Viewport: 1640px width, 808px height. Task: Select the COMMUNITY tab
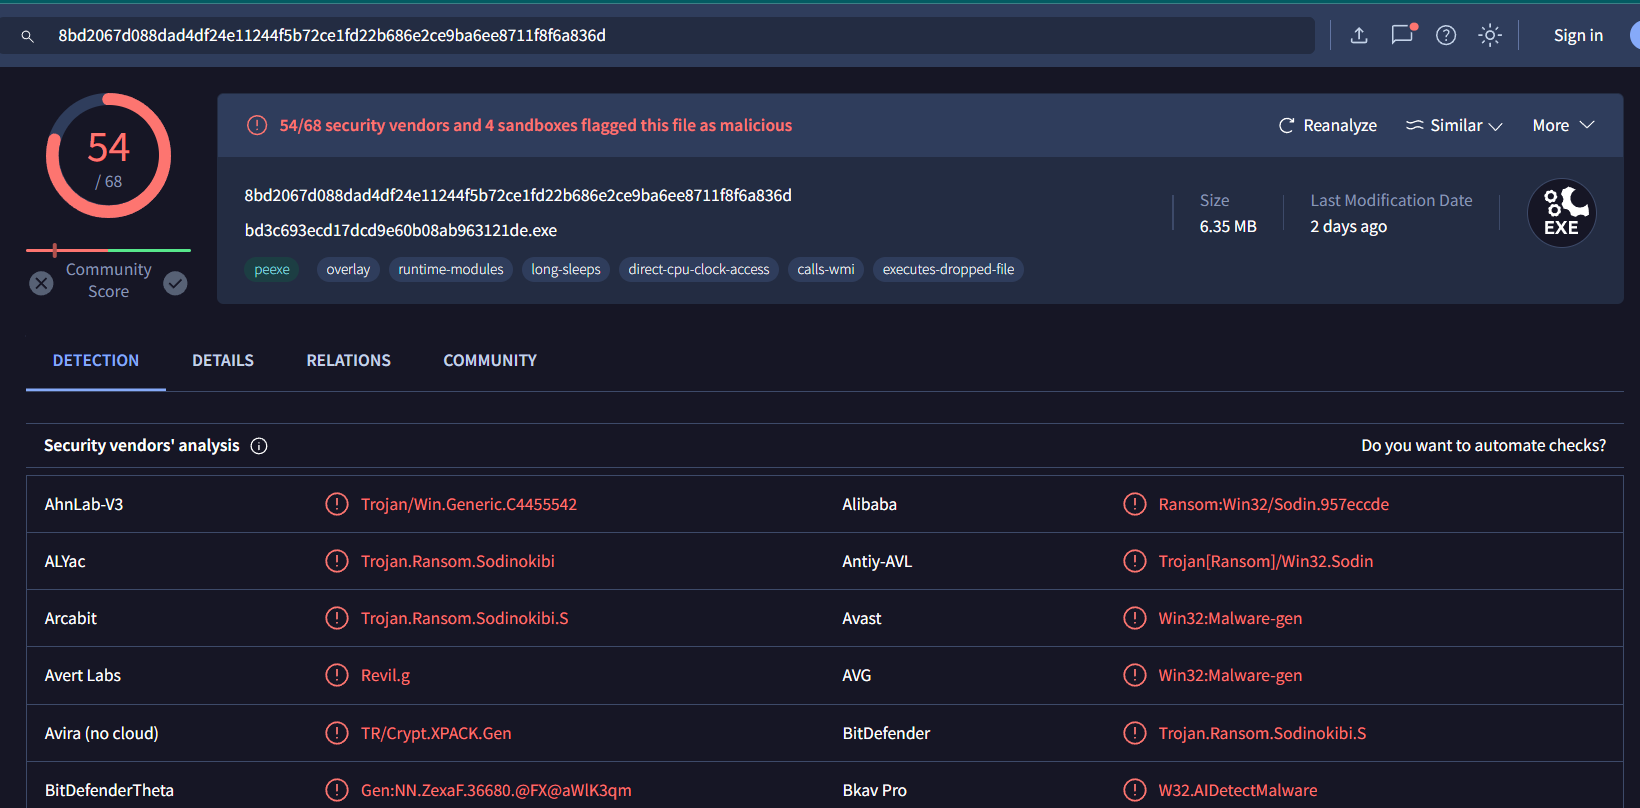click(490, 360)
